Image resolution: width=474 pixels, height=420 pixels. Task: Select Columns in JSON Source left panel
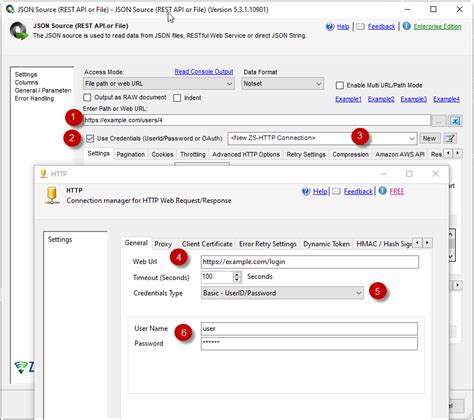[26, 82]
